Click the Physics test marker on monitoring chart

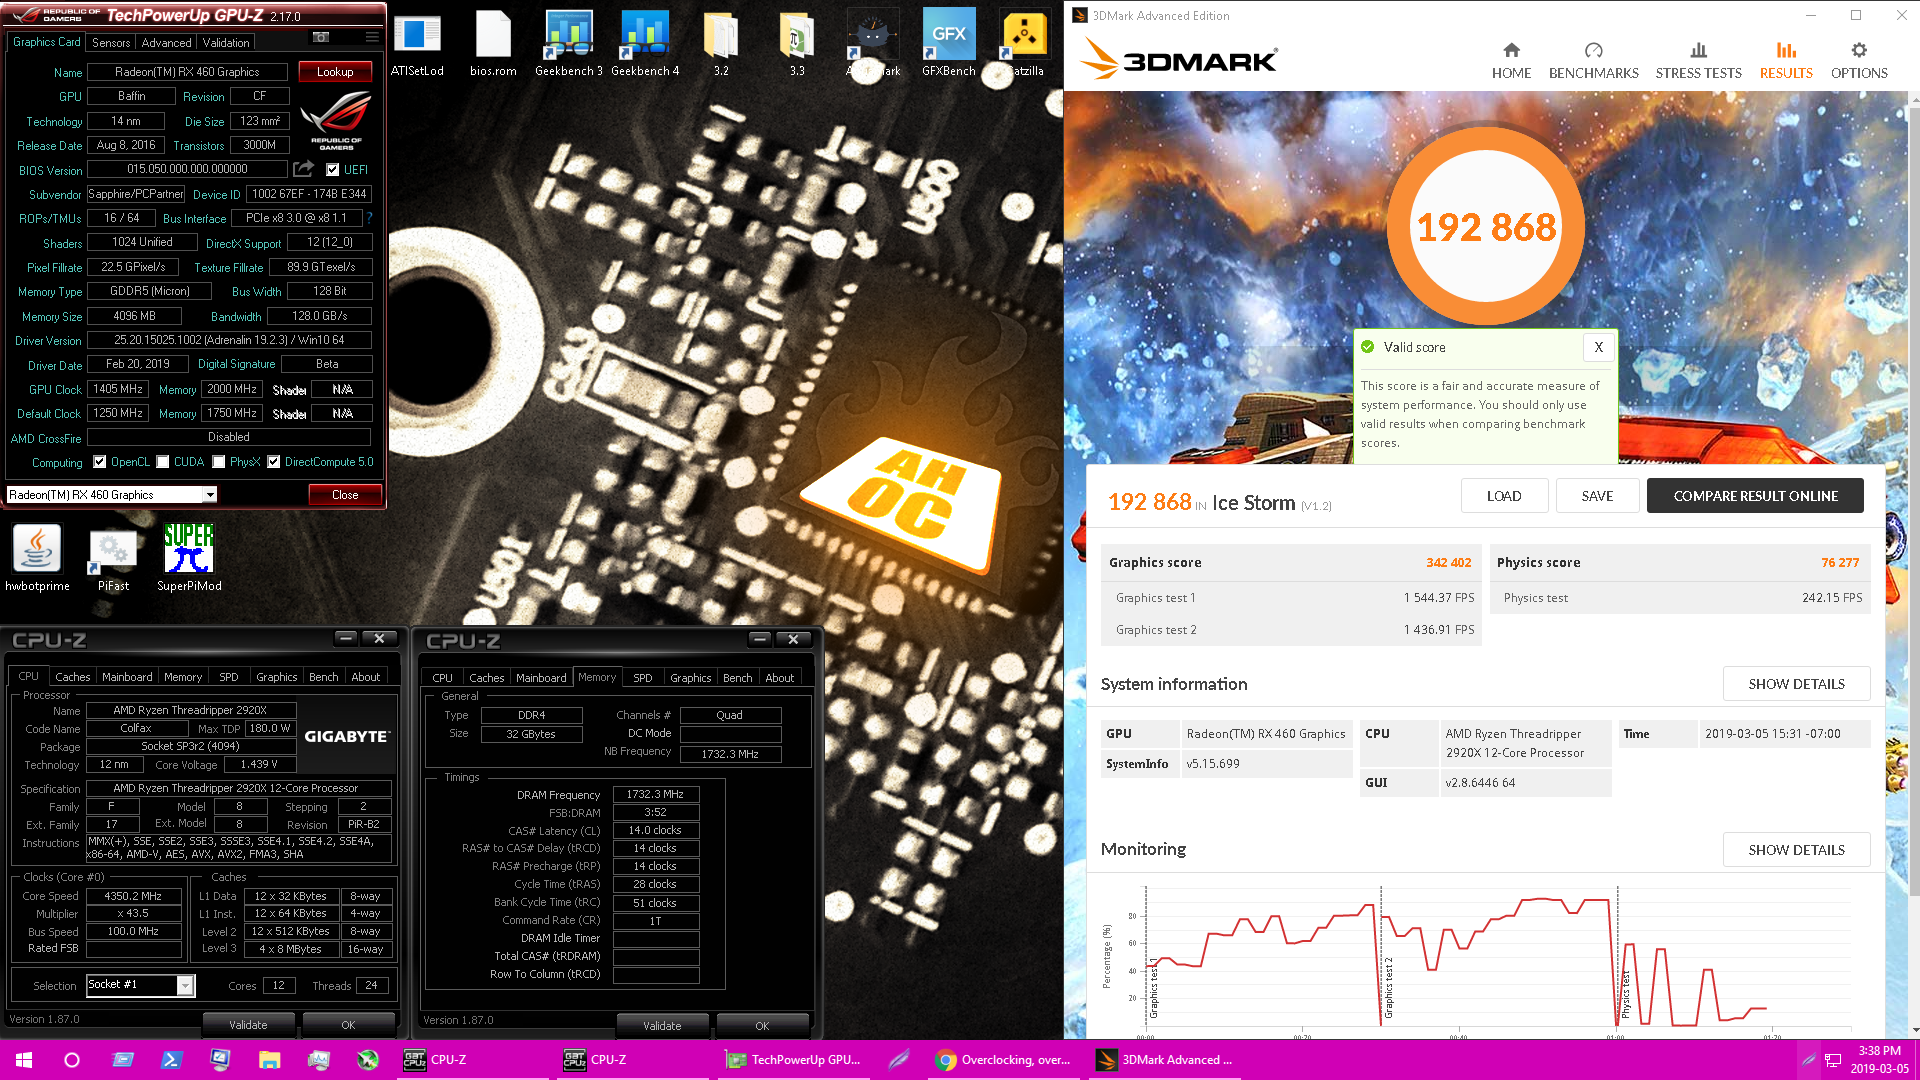[1625, 994]
